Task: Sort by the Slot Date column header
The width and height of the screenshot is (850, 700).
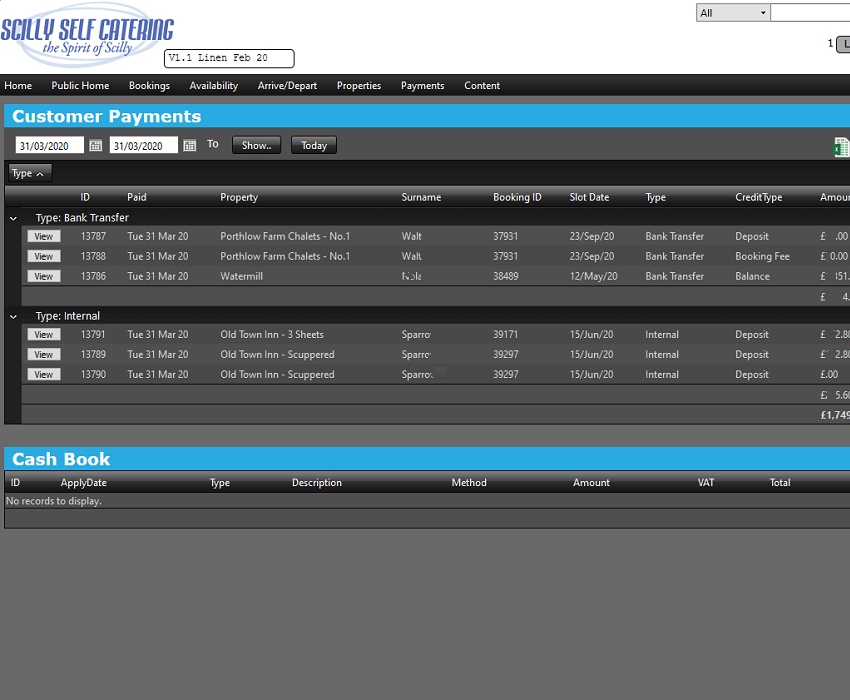Action: click(x=589, y=198)
